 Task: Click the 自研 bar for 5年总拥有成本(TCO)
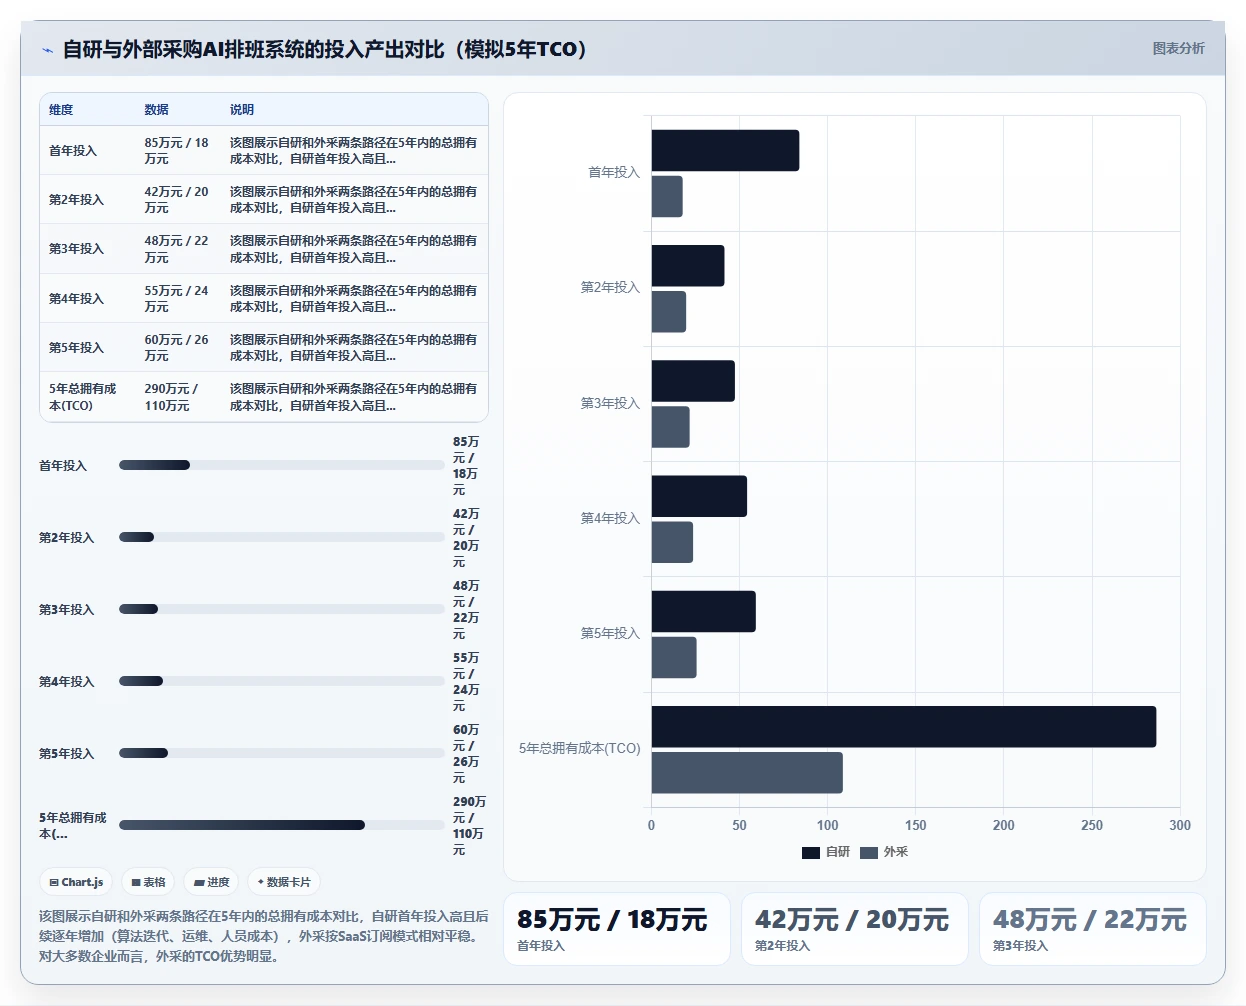click(904, 727)
